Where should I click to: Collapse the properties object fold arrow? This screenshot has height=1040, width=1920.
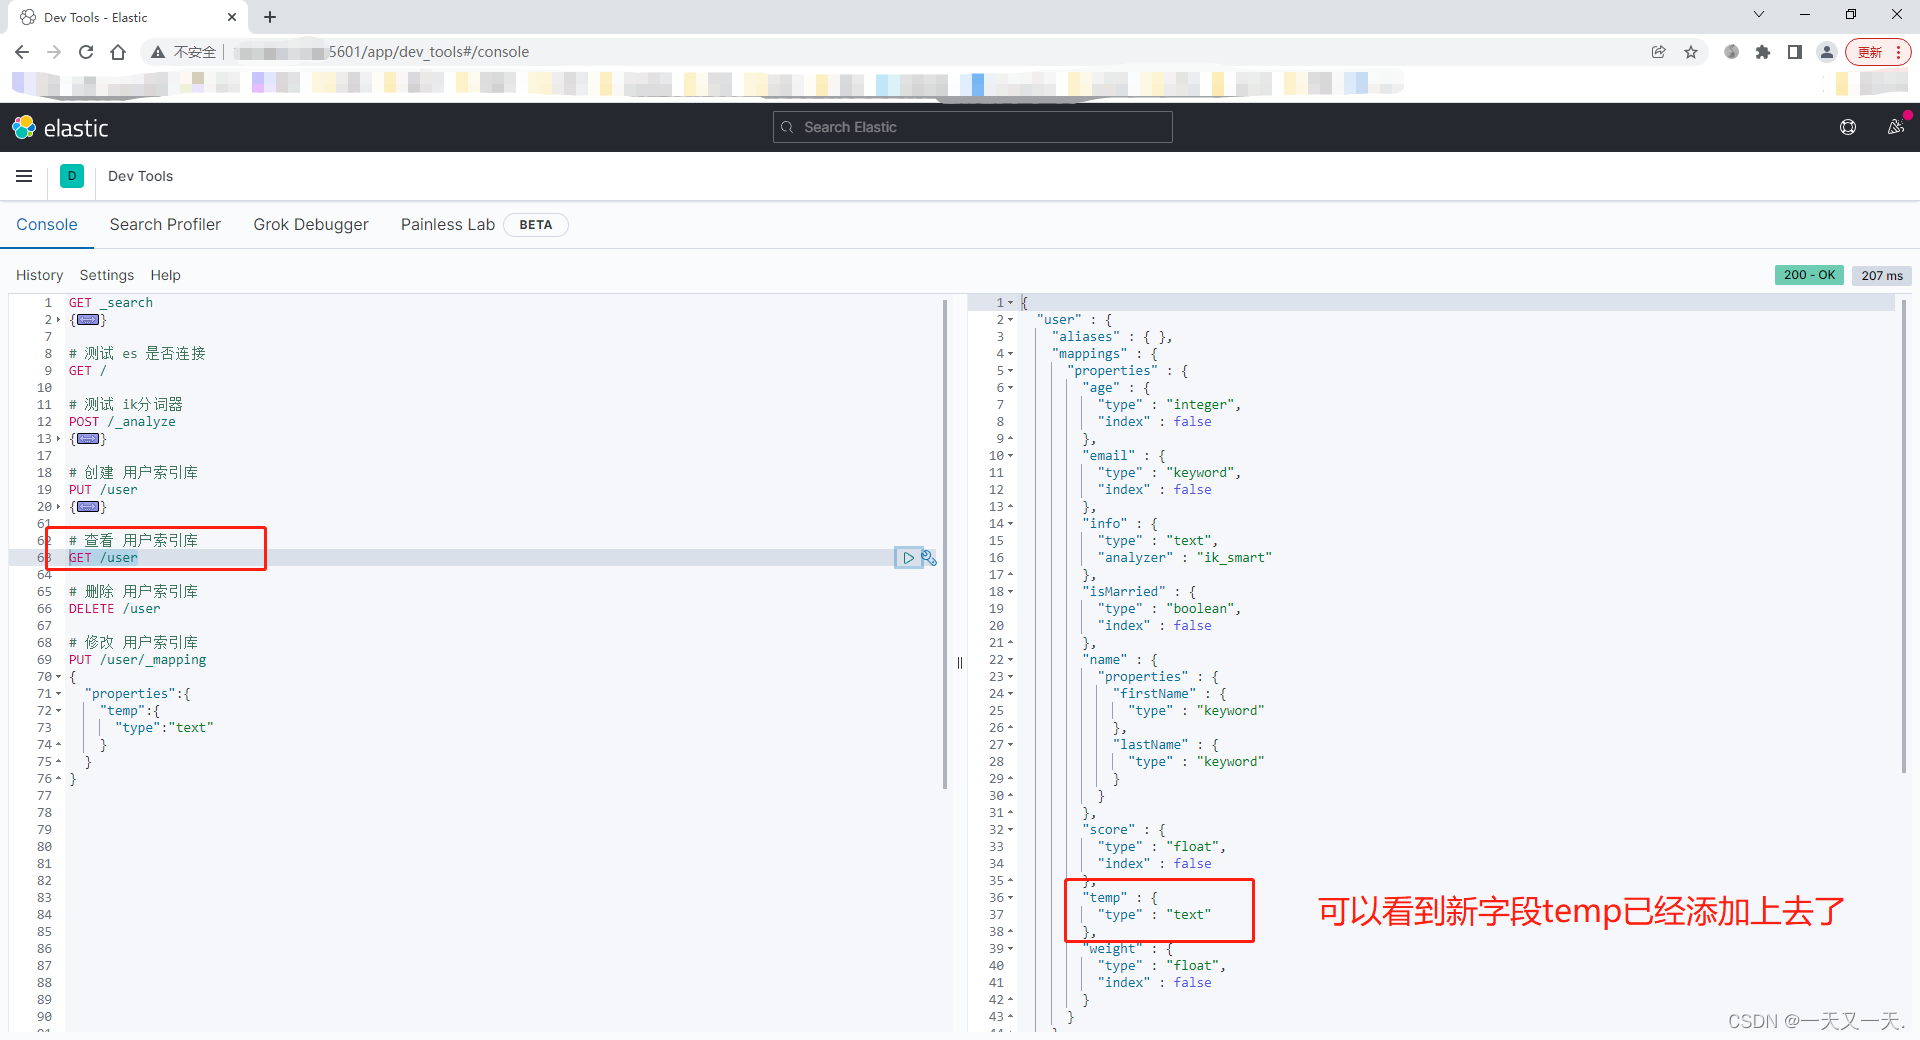click(1009, 370)
